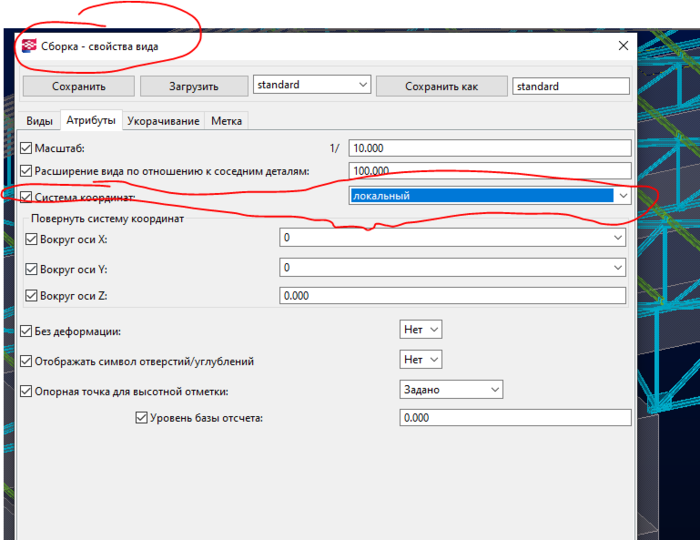The height and width of the screenshot is (540, 700).
Task: Click the Загрузить button
Action: pyautogui.click(x=194, y=86)
